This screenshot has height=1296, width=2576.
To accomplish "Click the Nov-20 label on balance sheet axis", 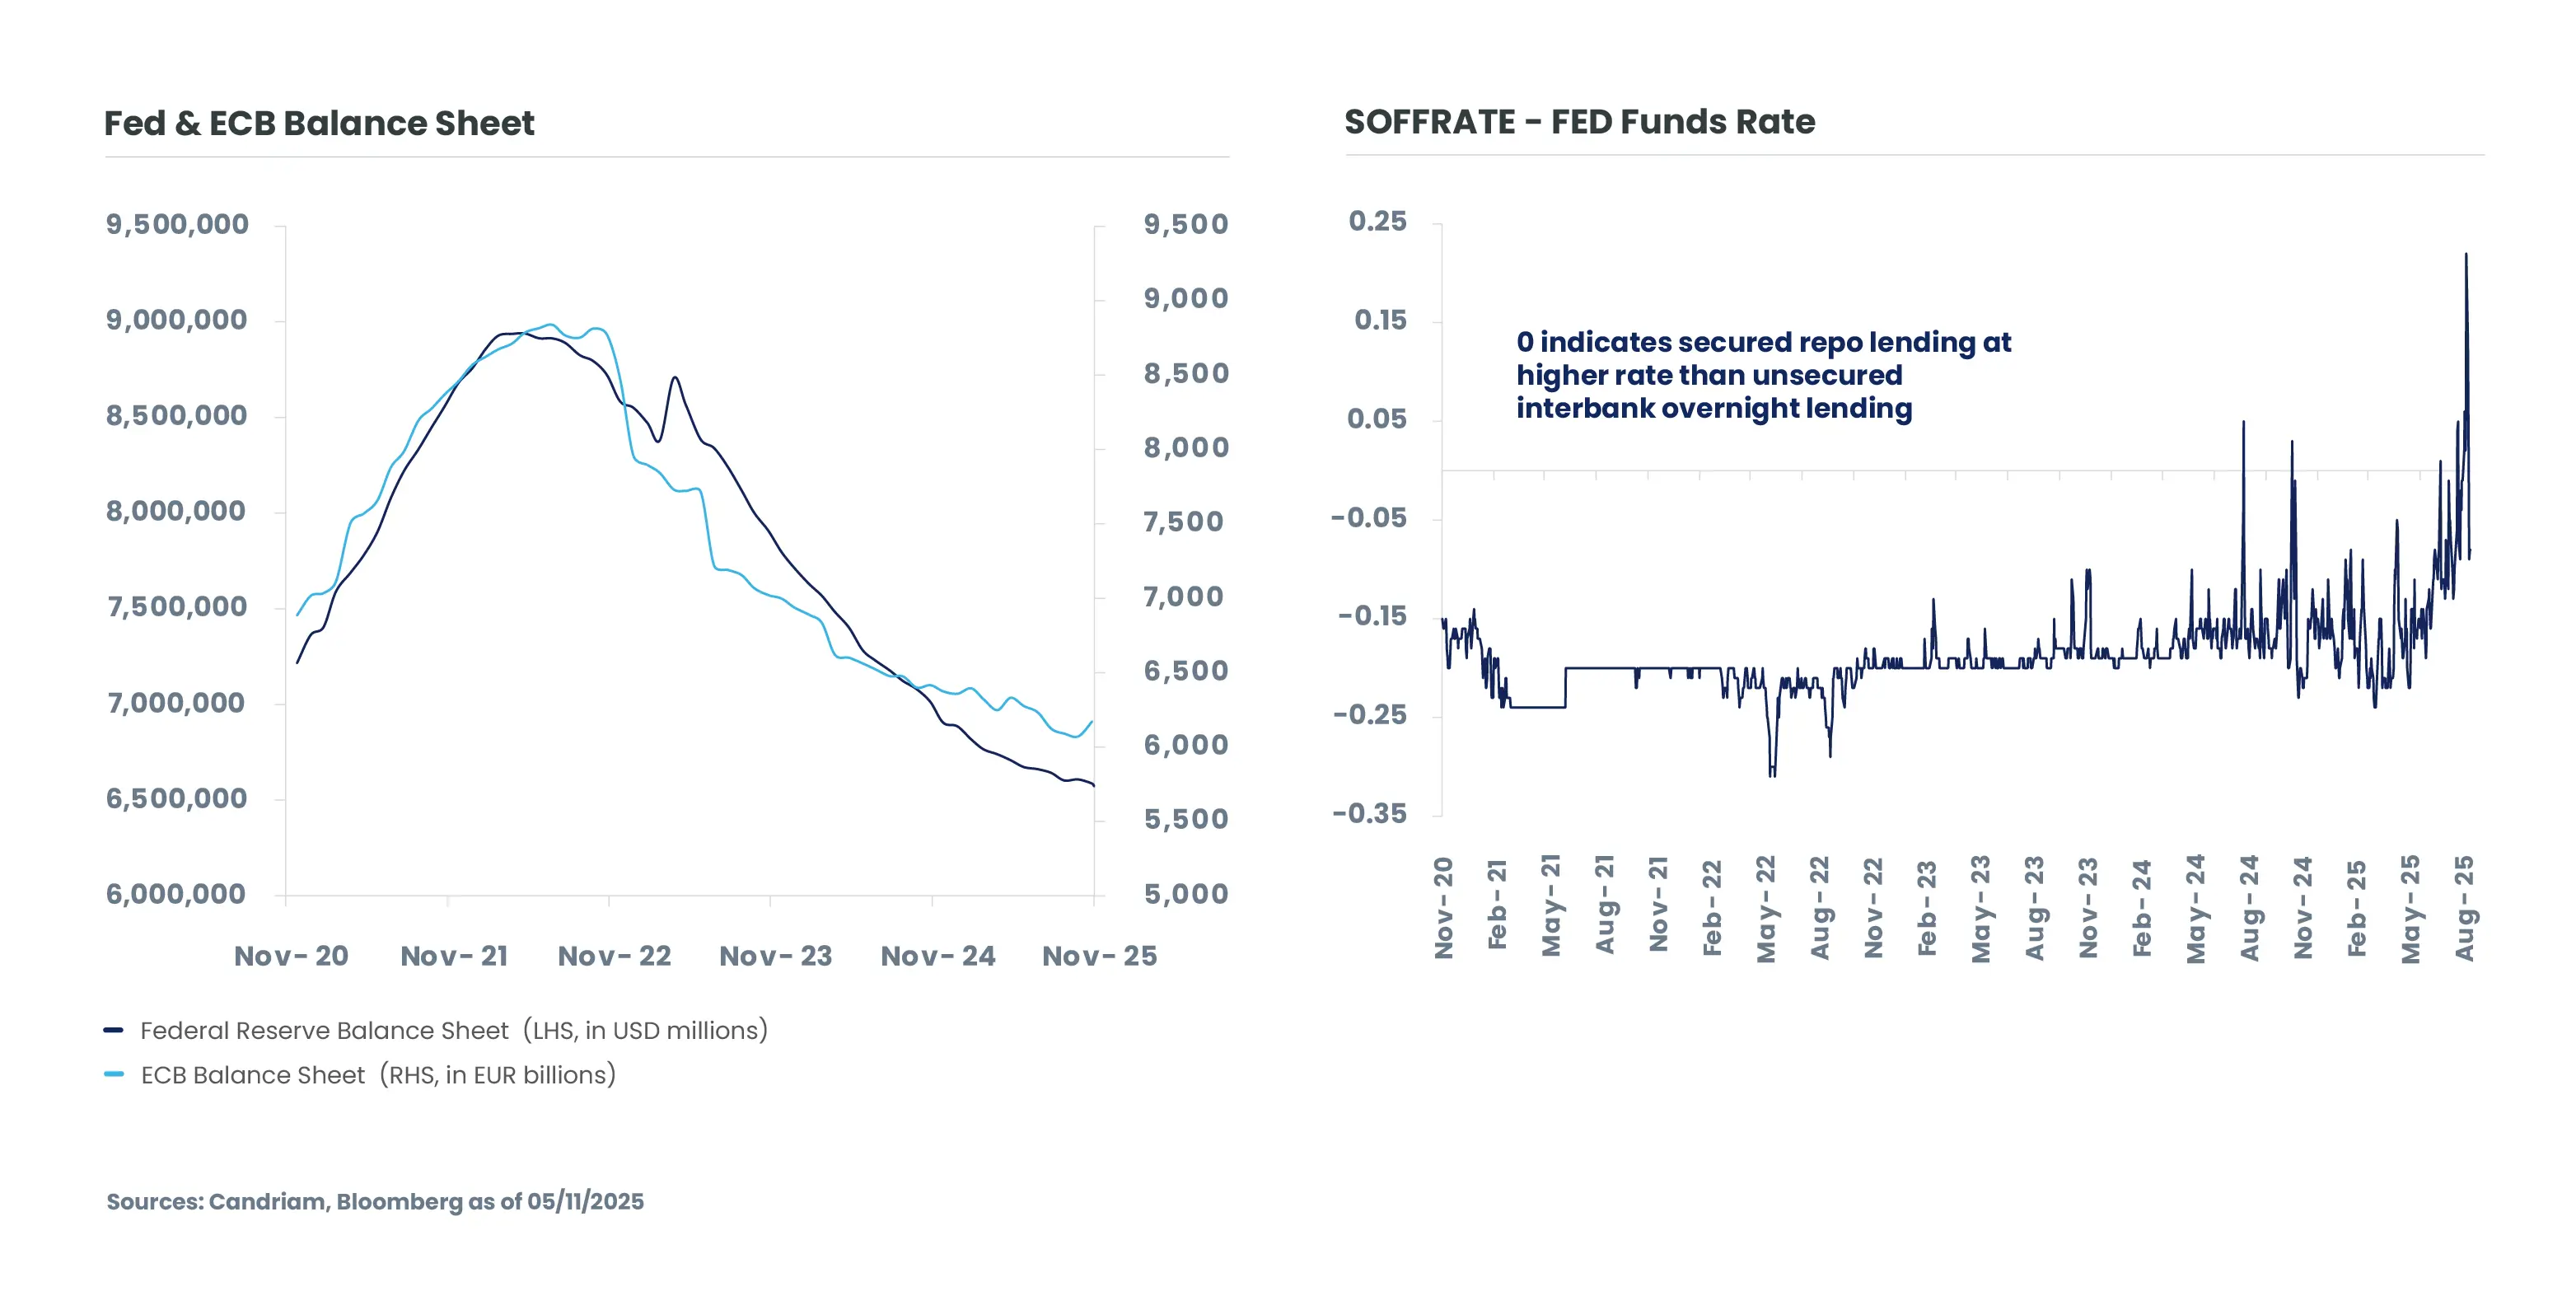I will point(291,956).
